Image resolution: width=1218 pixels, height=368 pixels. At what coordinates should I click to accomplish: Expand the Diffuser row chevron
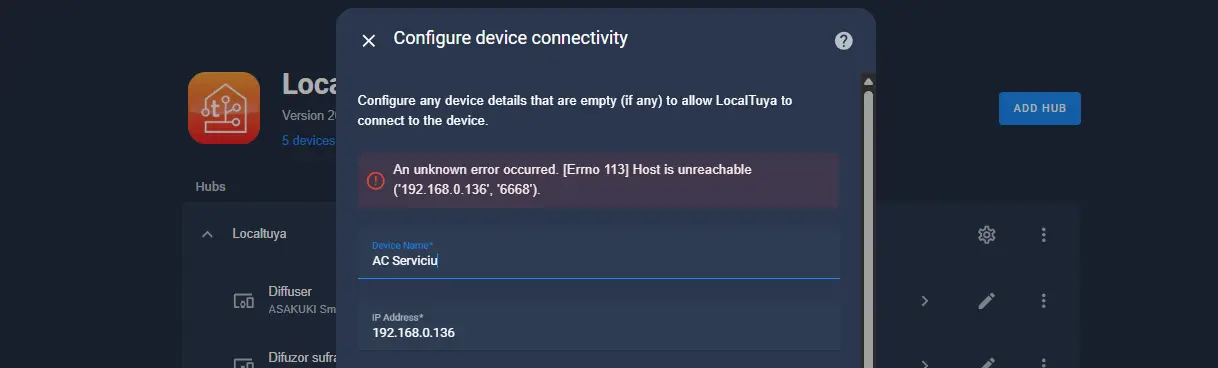(924, 300)
